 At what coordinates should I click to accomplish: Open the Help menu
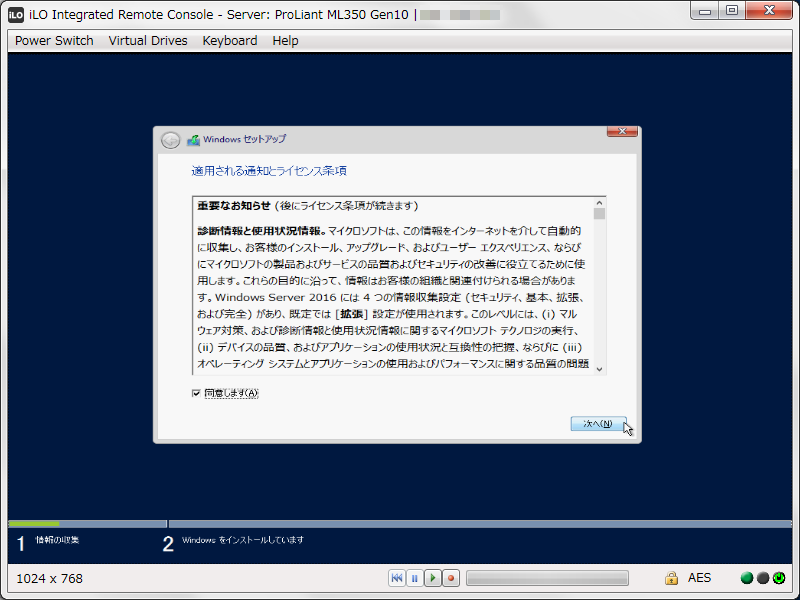point(285,40)
